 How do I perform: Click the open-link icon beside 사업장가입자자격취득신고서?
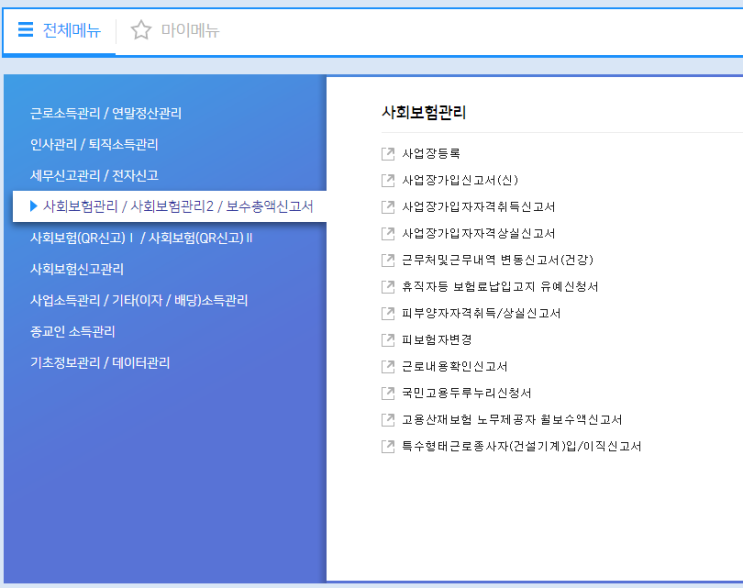click(388, 207)
